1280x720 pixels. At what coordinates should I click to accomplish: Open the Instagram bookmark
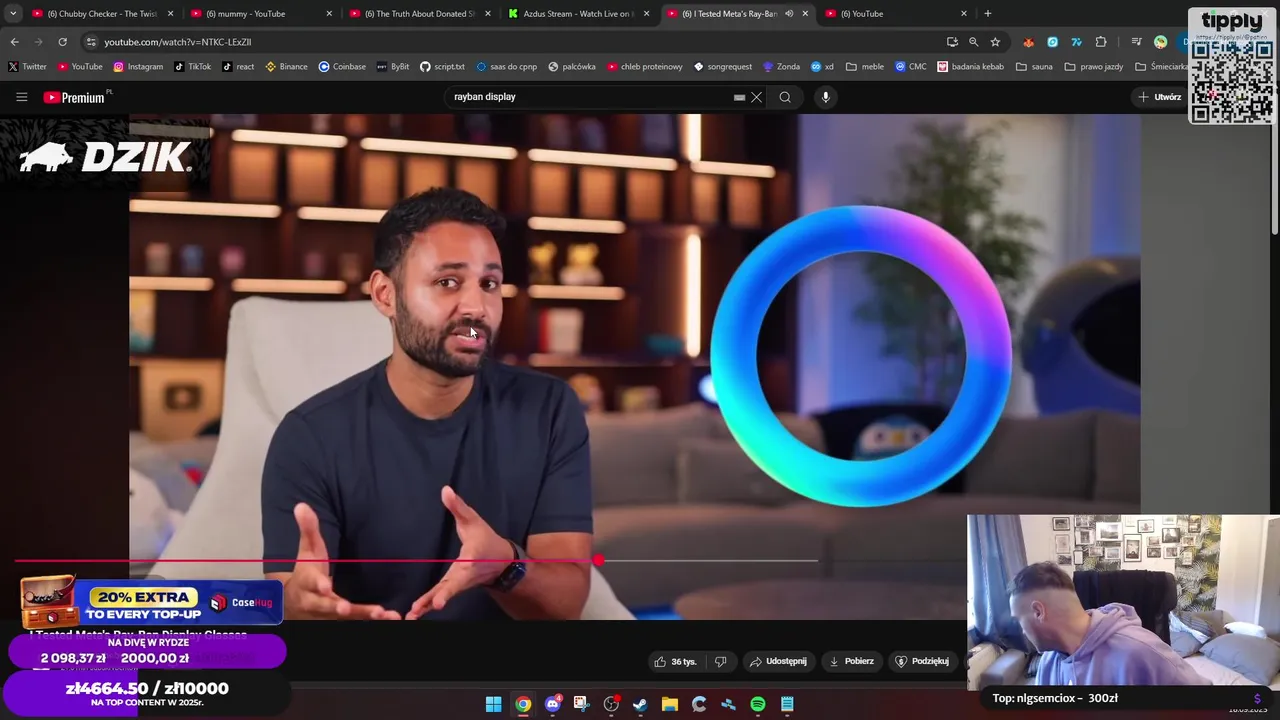pos(138,67)
